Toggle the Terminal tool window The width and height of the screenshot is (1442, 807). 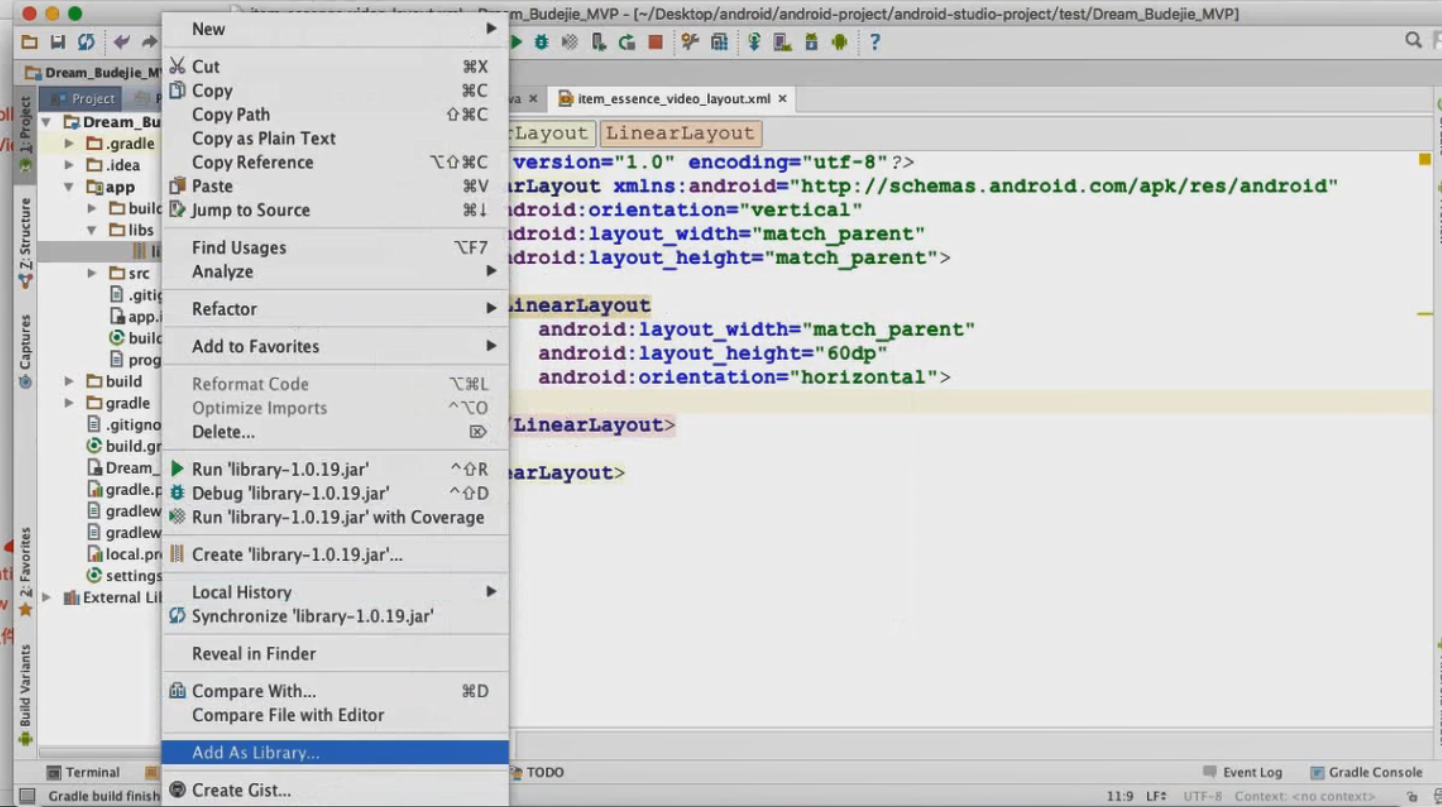84,772
